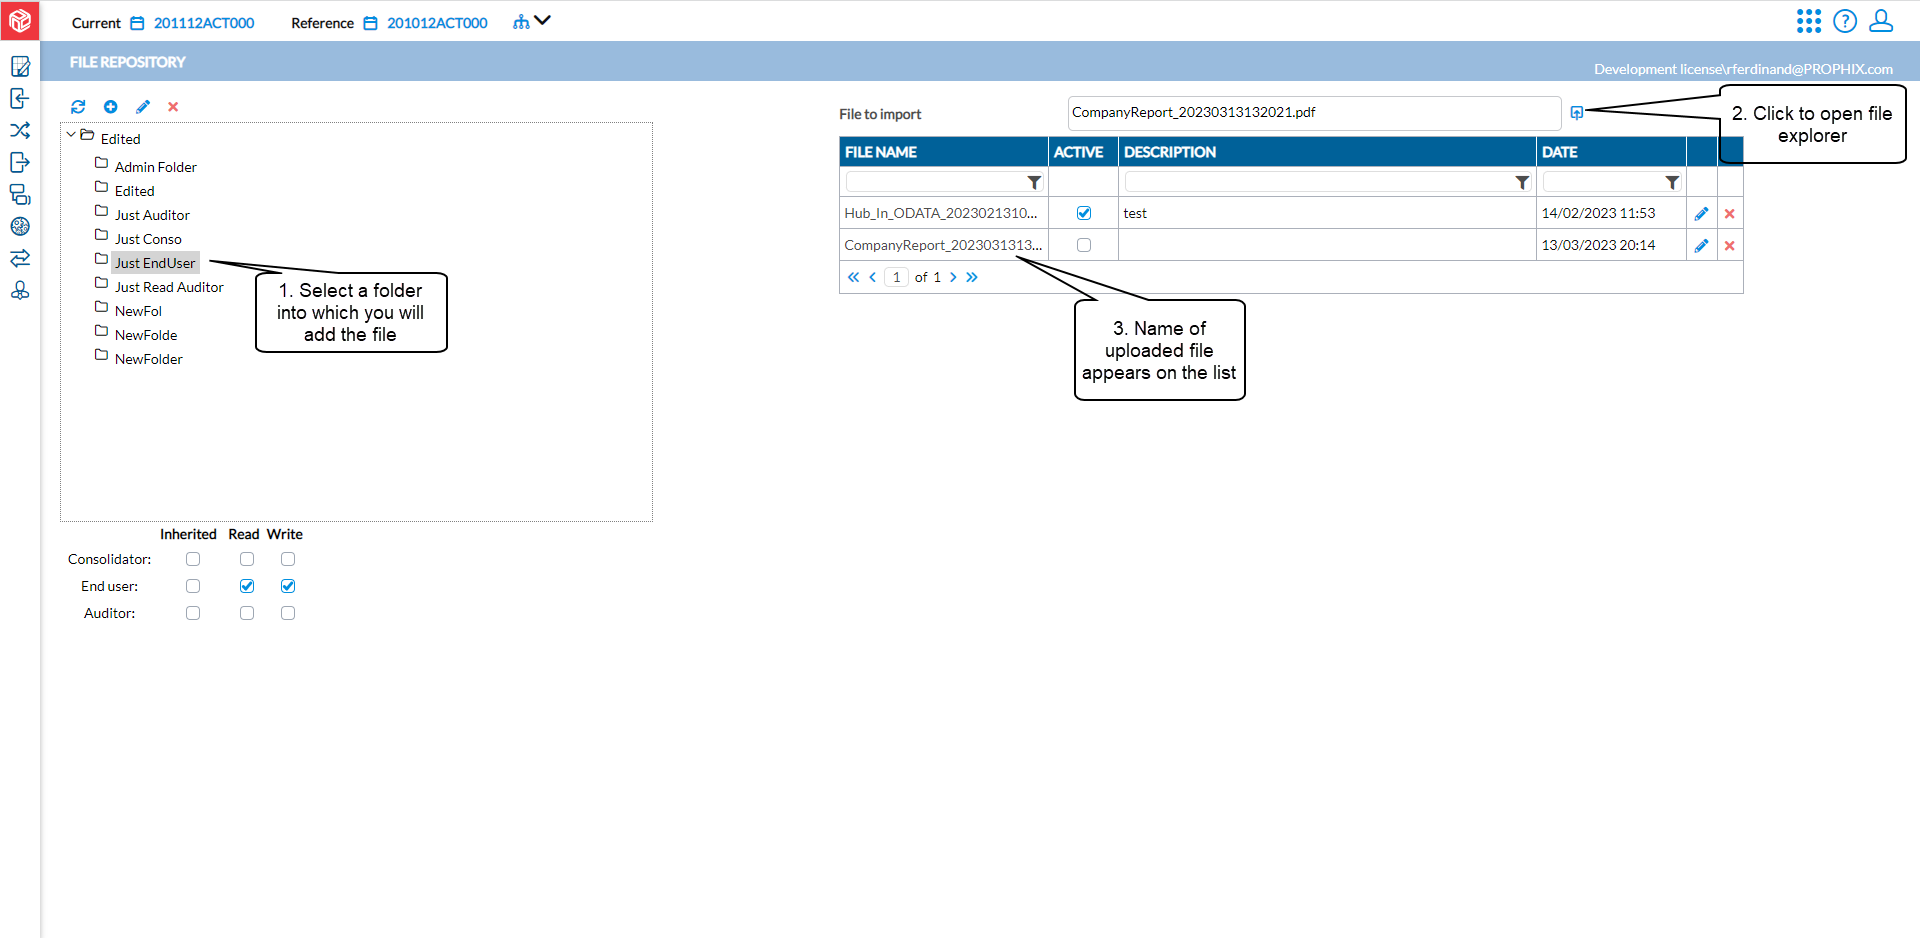The image size is (1920, 938).
Task: Toggle Consolidator Read checkbox
Action: pyautogui.click(x=247, y=559)
